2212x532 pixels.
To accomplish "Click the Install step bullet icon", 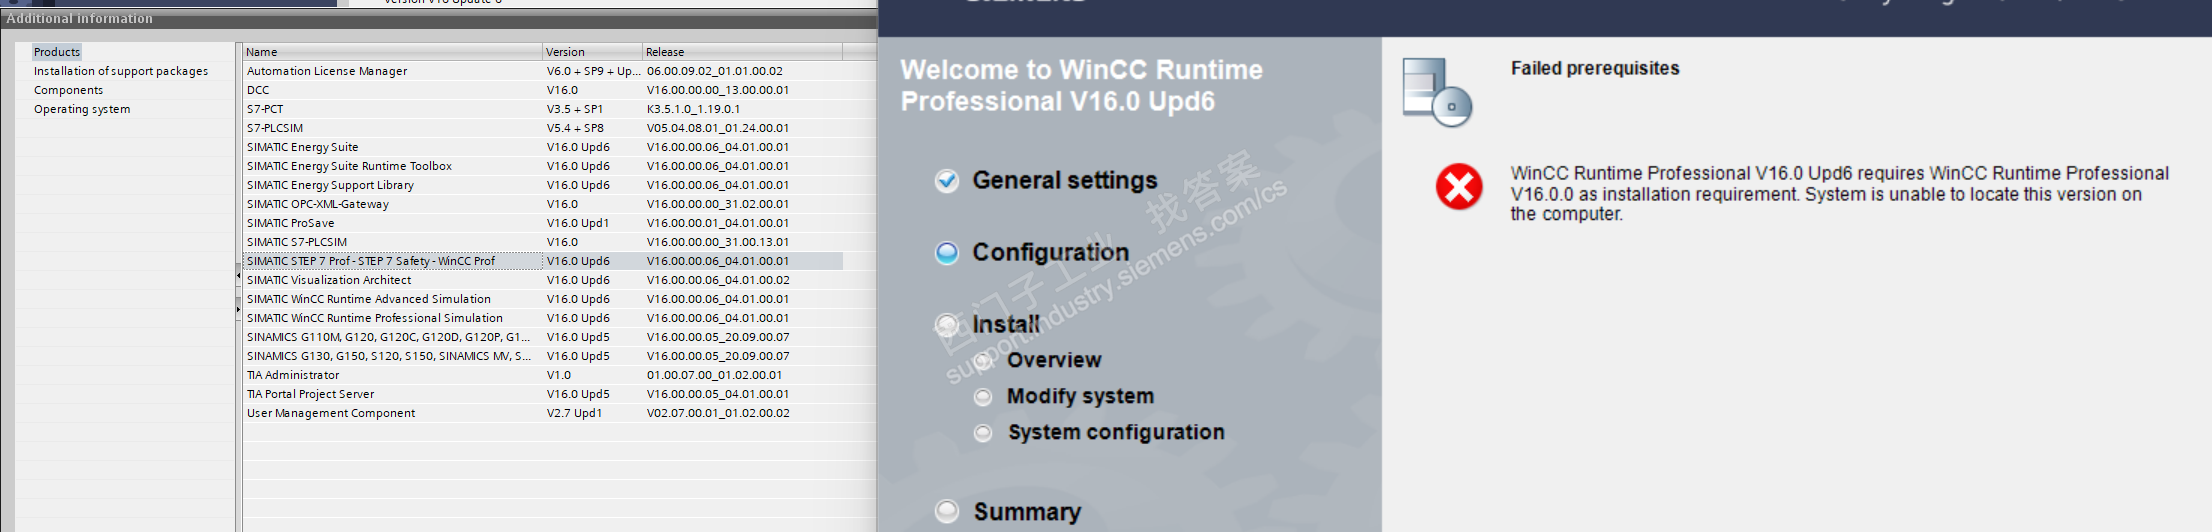I will 946,324.
